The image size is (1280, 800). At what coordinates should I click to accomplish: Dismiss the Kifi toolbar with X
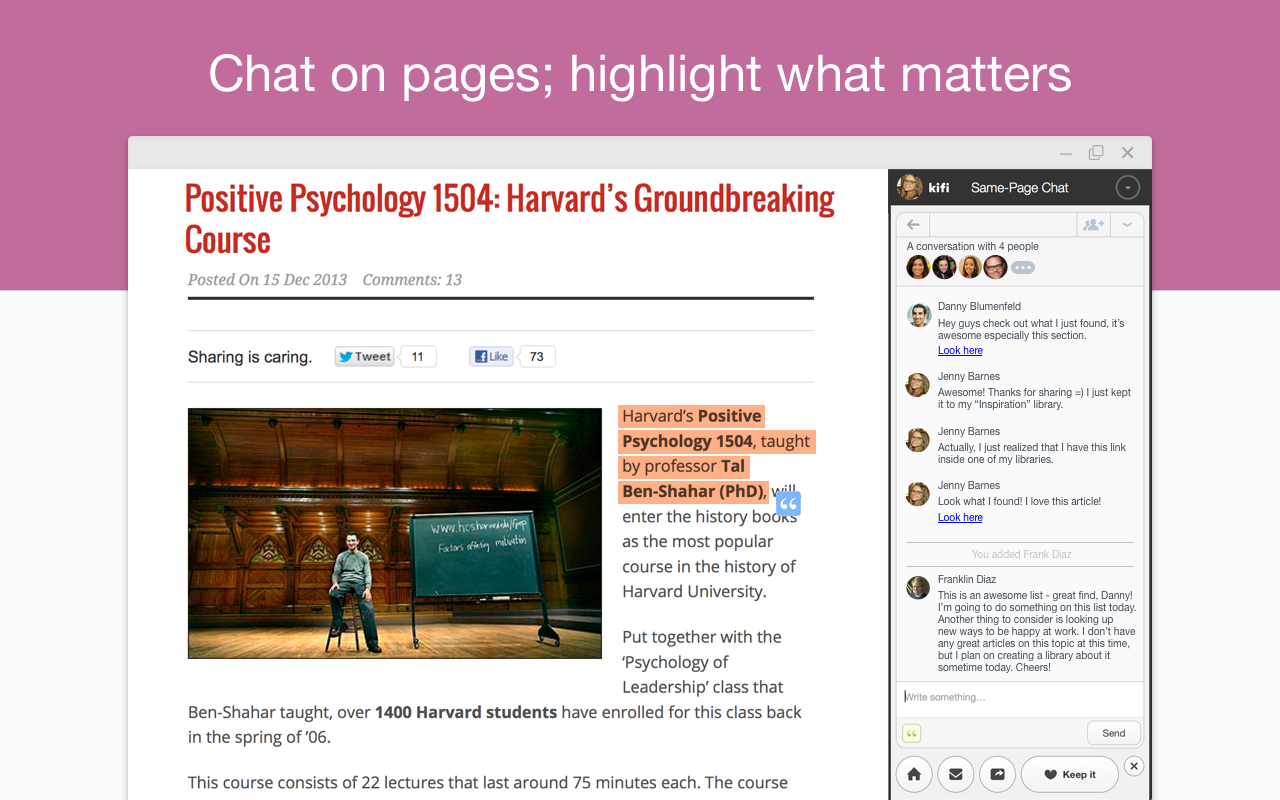tap(1133, 766)
